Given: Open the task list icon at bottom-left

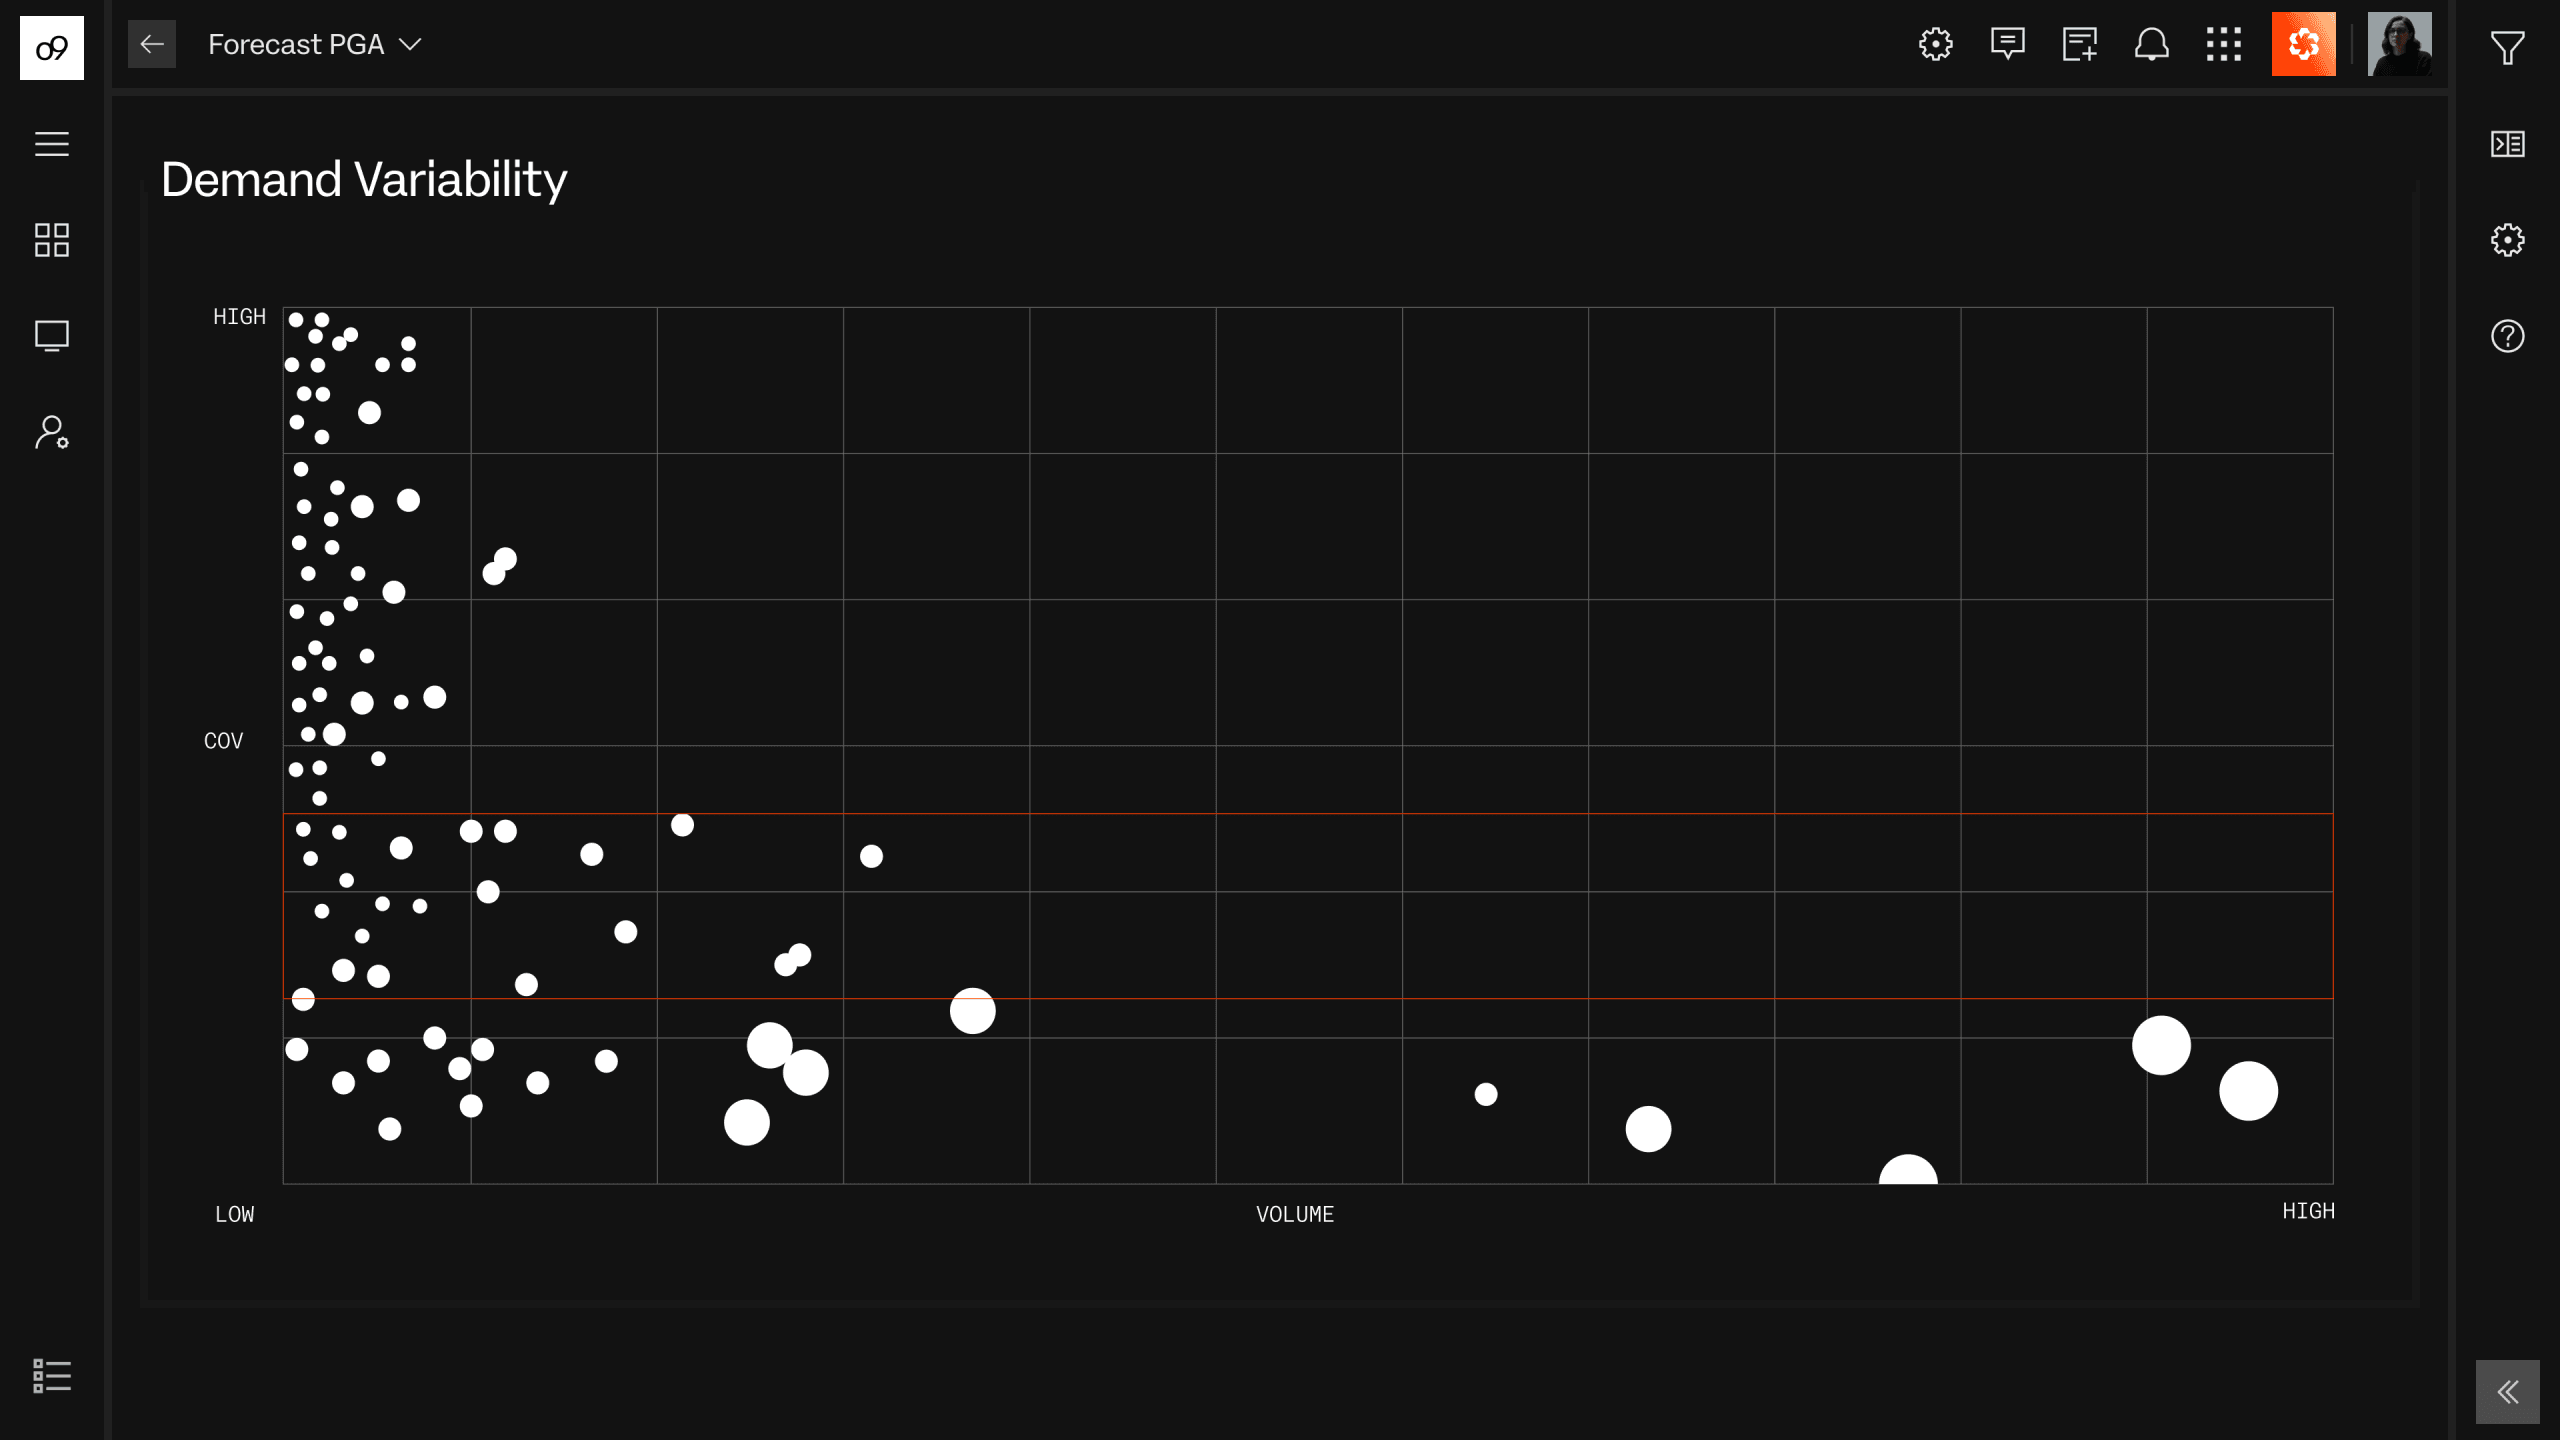Looking at the screenshot, I should [x=52, y=1376].
